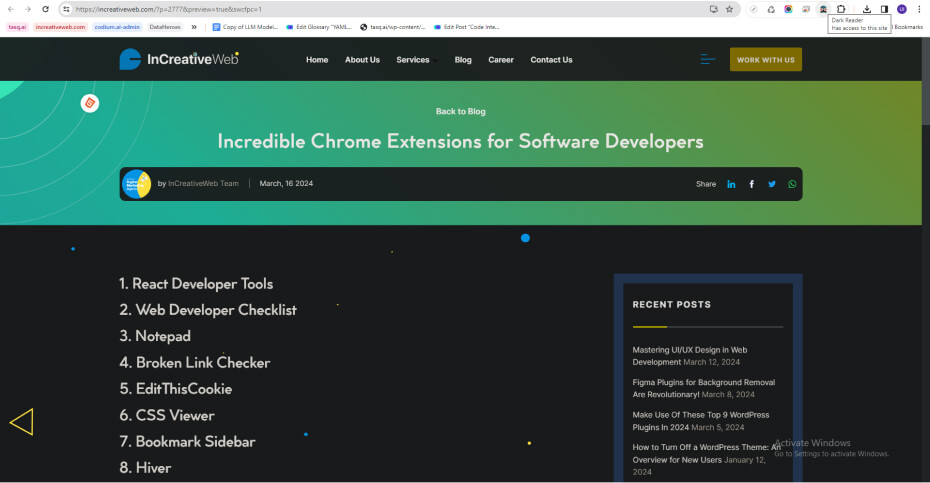
Task: Click the Dark Reader extension icon
Action: 823,9
